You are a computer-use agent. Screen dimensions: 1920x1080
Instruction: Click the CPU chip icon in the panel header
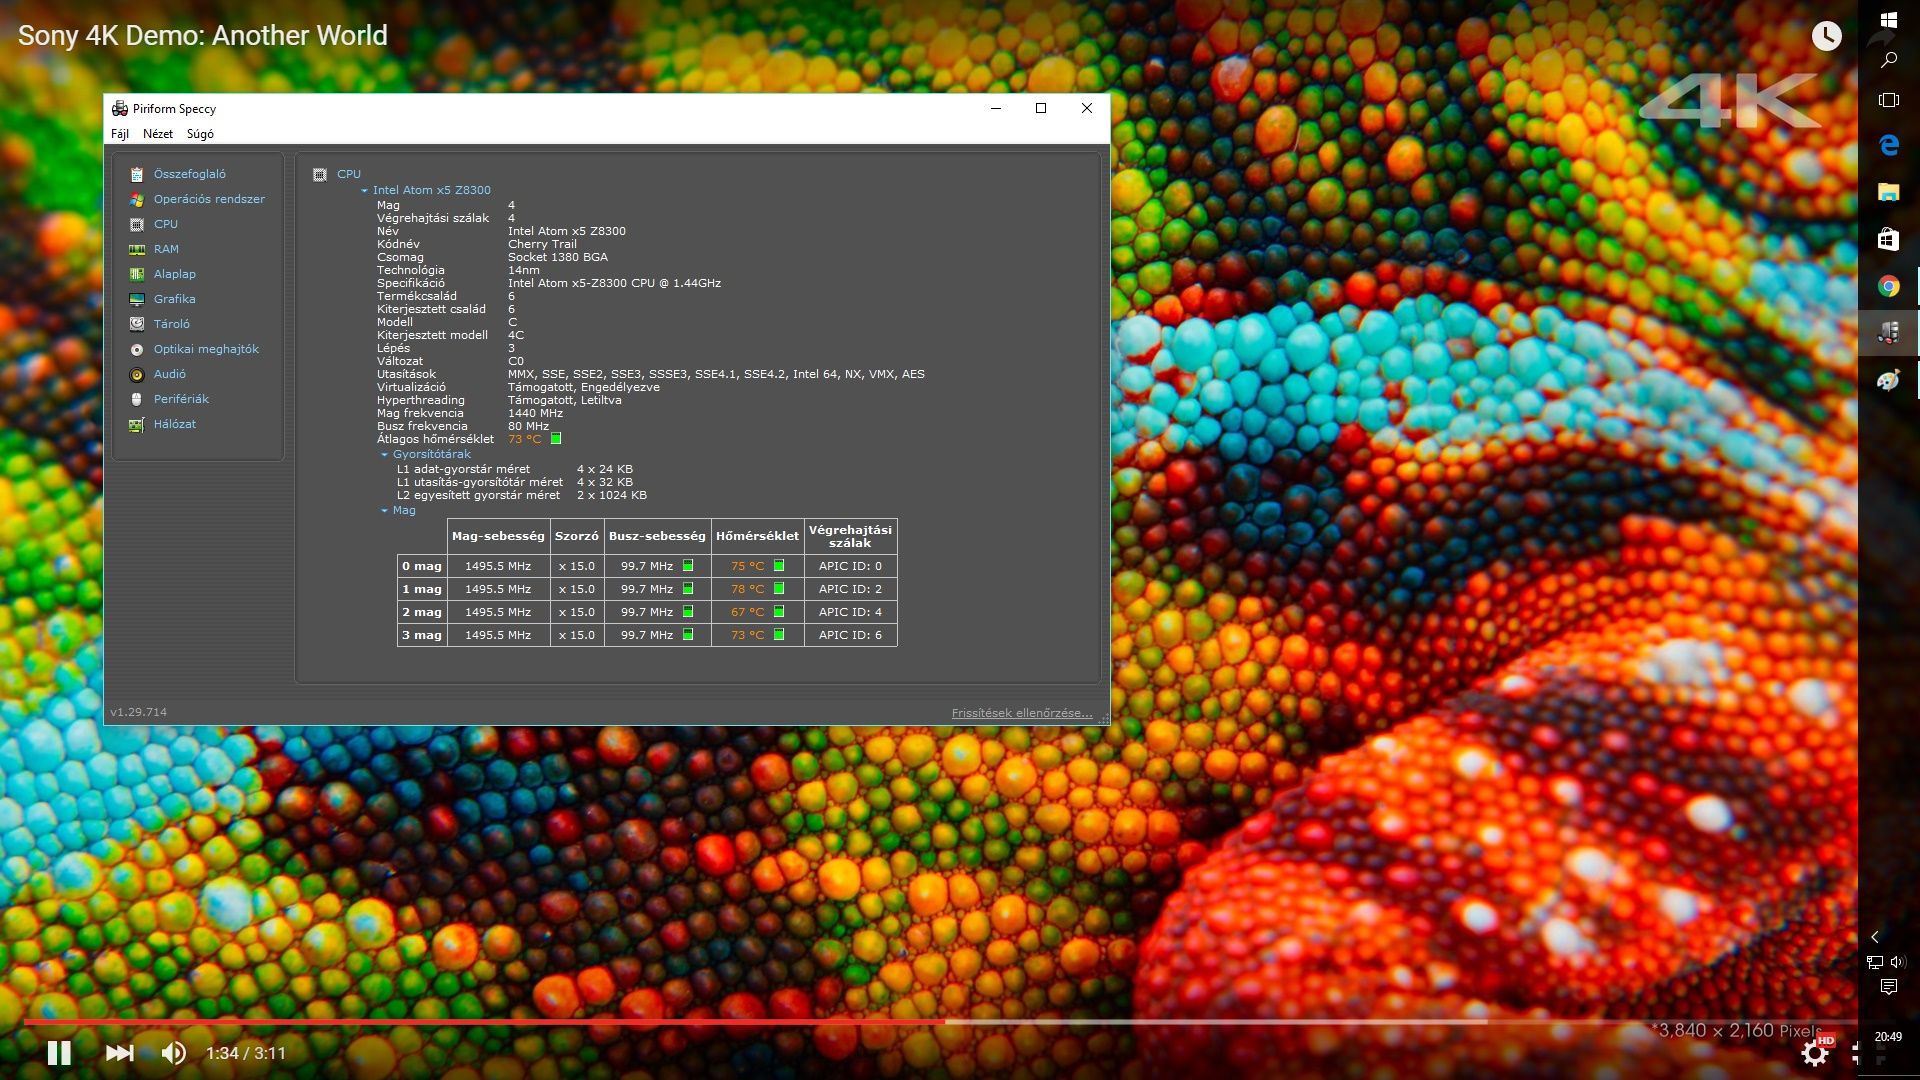pyautogui.click(x=320, y=175)
